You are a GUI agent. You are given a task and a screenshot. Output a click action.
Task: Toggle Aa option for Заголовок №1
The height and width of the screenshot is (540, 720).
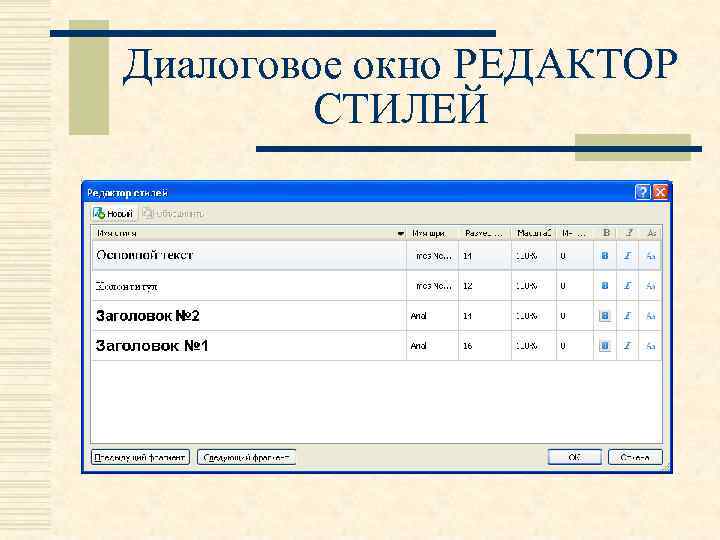(650, 346)
